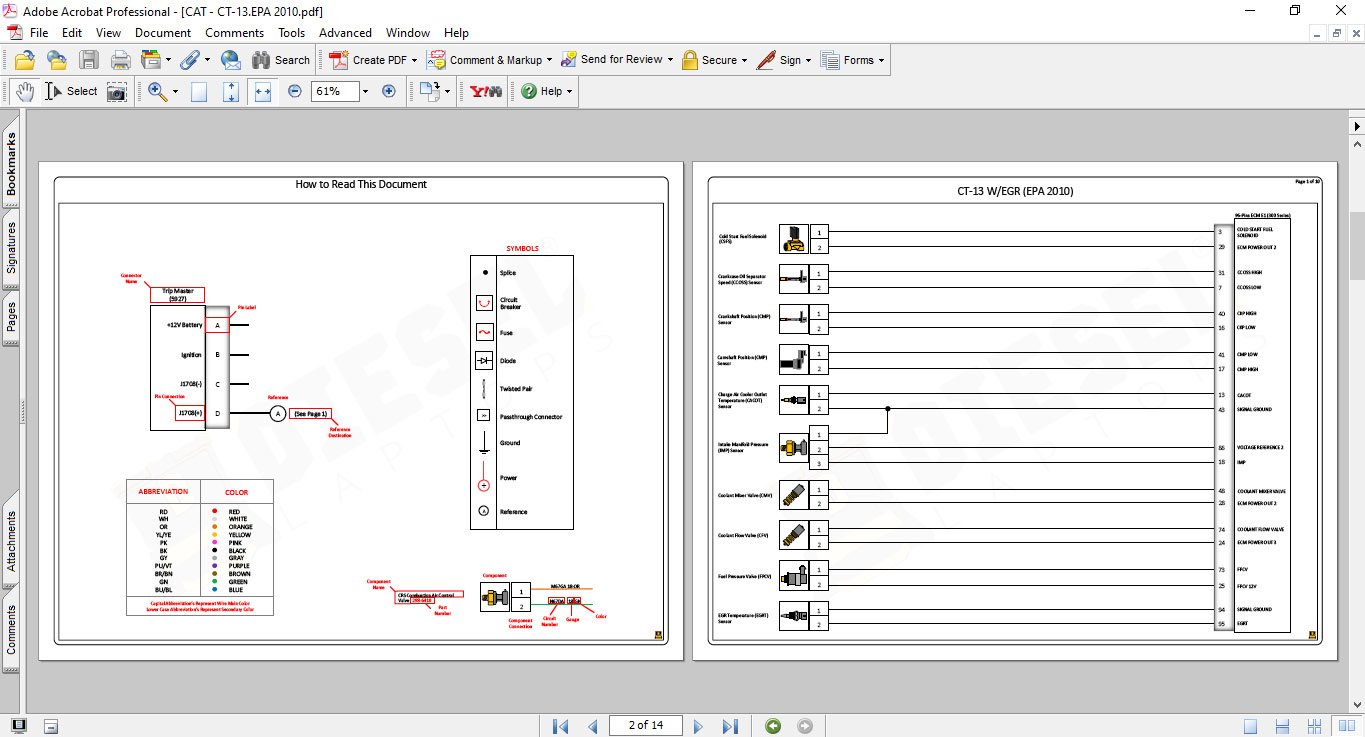
Task: Click the Save disk icon
Action: [89, 60]
